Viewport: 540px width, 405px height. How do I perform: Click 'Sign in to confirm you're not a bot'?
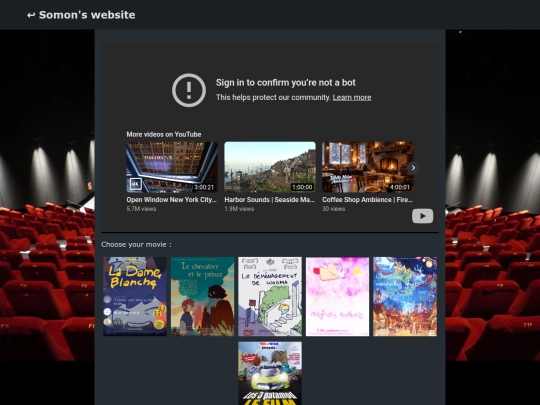pyautogui.click(x=285, y=83)
